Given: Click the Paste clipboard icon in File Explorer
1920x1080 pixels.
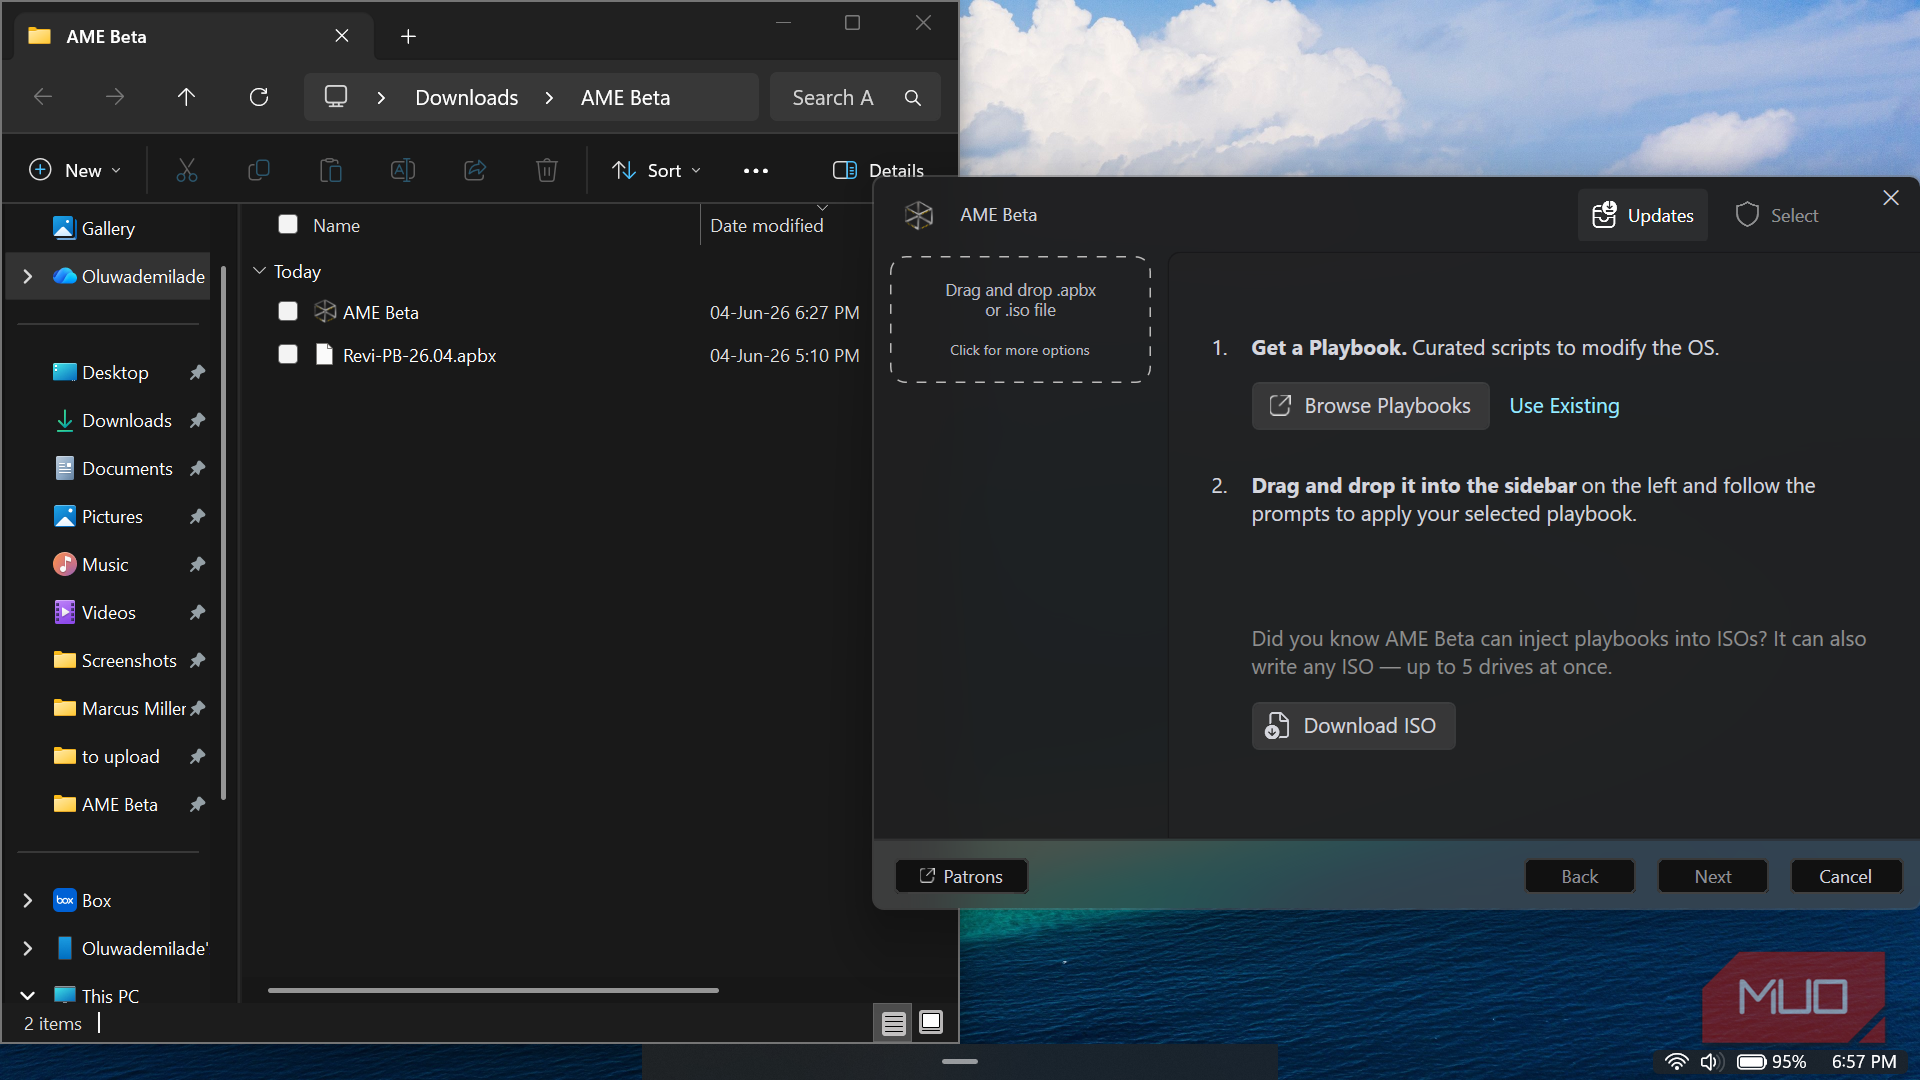Looking at the screenshot, I should pyautogui.click(x=331, y=171).
